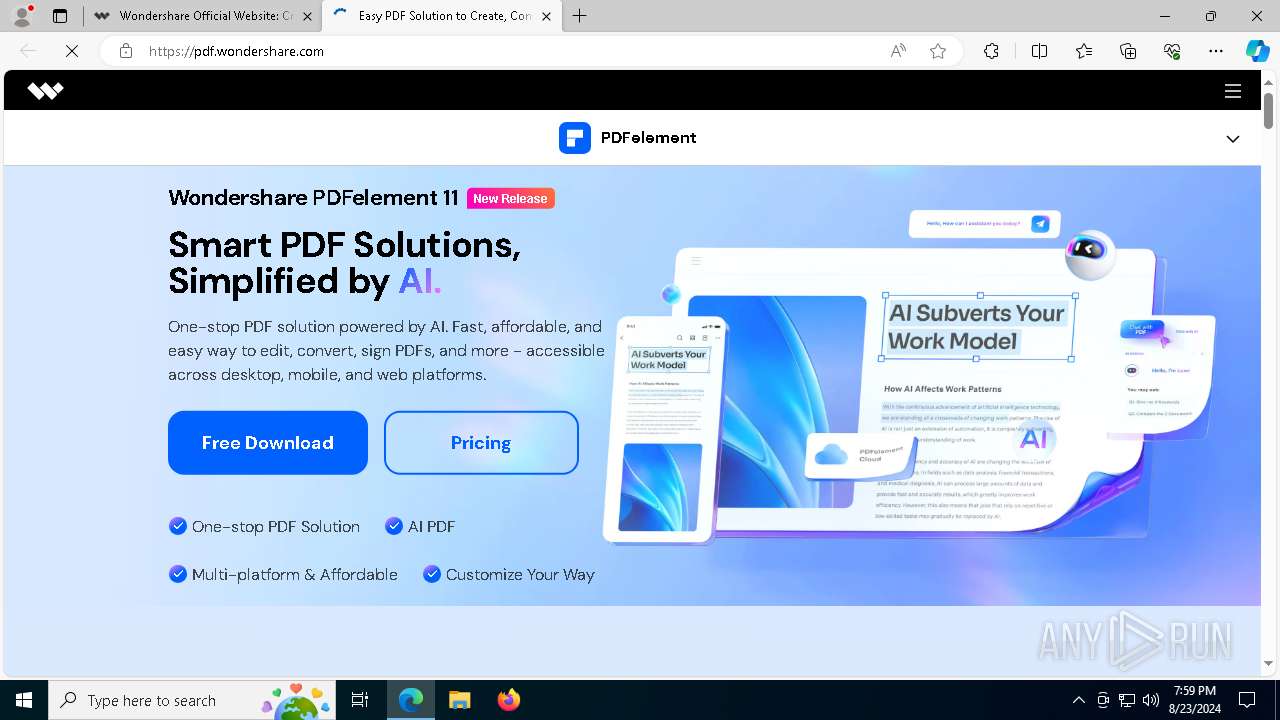Close the Easy PDF Solution tab
This screenshot has height=720, width=1280.
click(547, 16)
